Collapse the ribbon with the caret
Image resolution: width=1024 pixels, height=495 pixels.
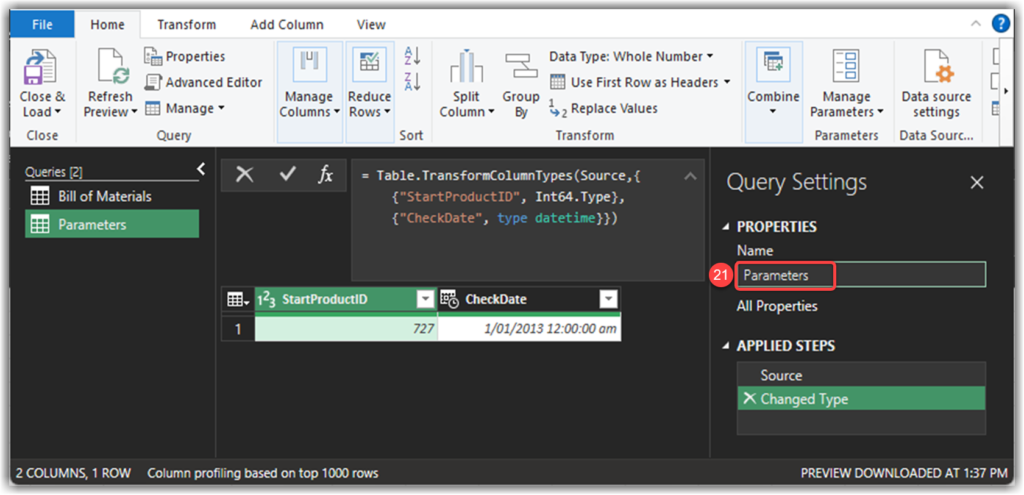[976, 24]
